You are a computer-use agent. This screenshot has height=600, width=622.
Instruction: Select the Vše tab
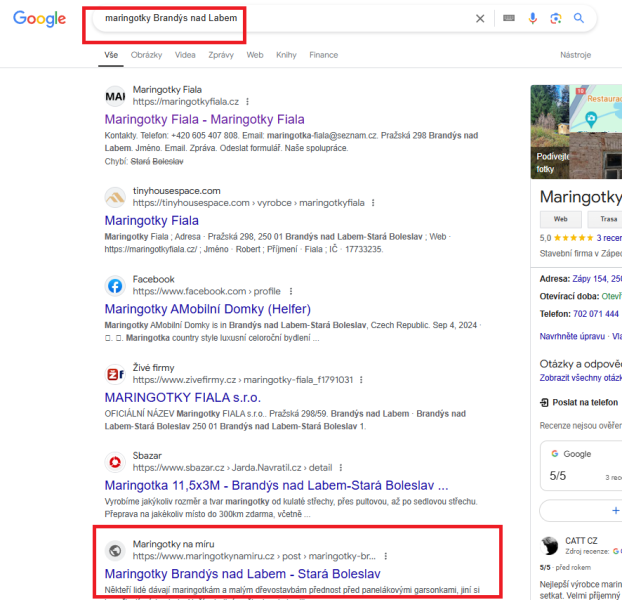[111, 55]
